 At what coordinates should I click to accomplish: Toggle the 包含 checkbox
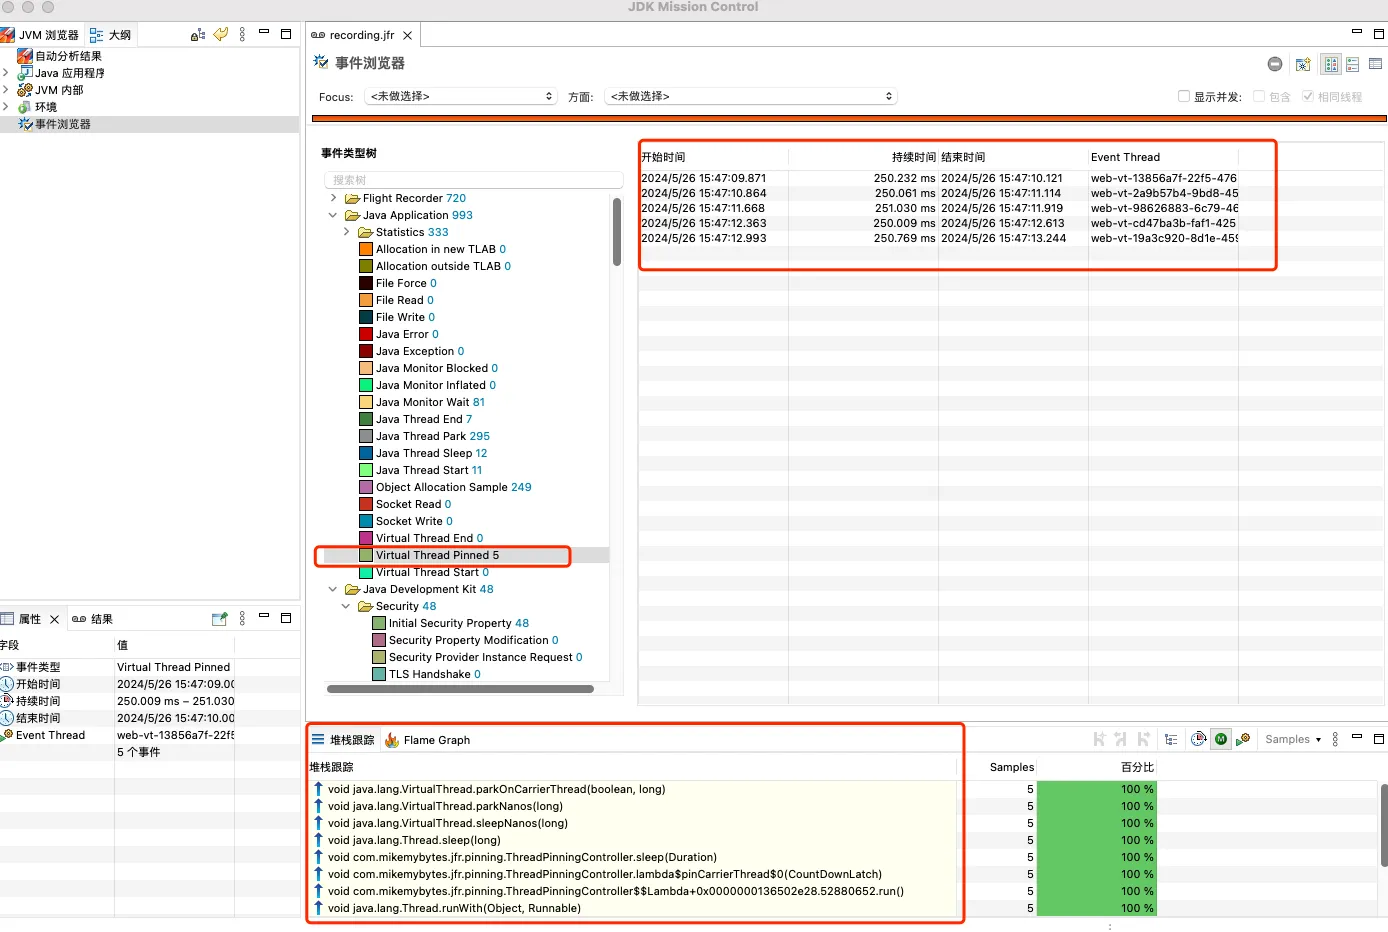(1259, 96)
